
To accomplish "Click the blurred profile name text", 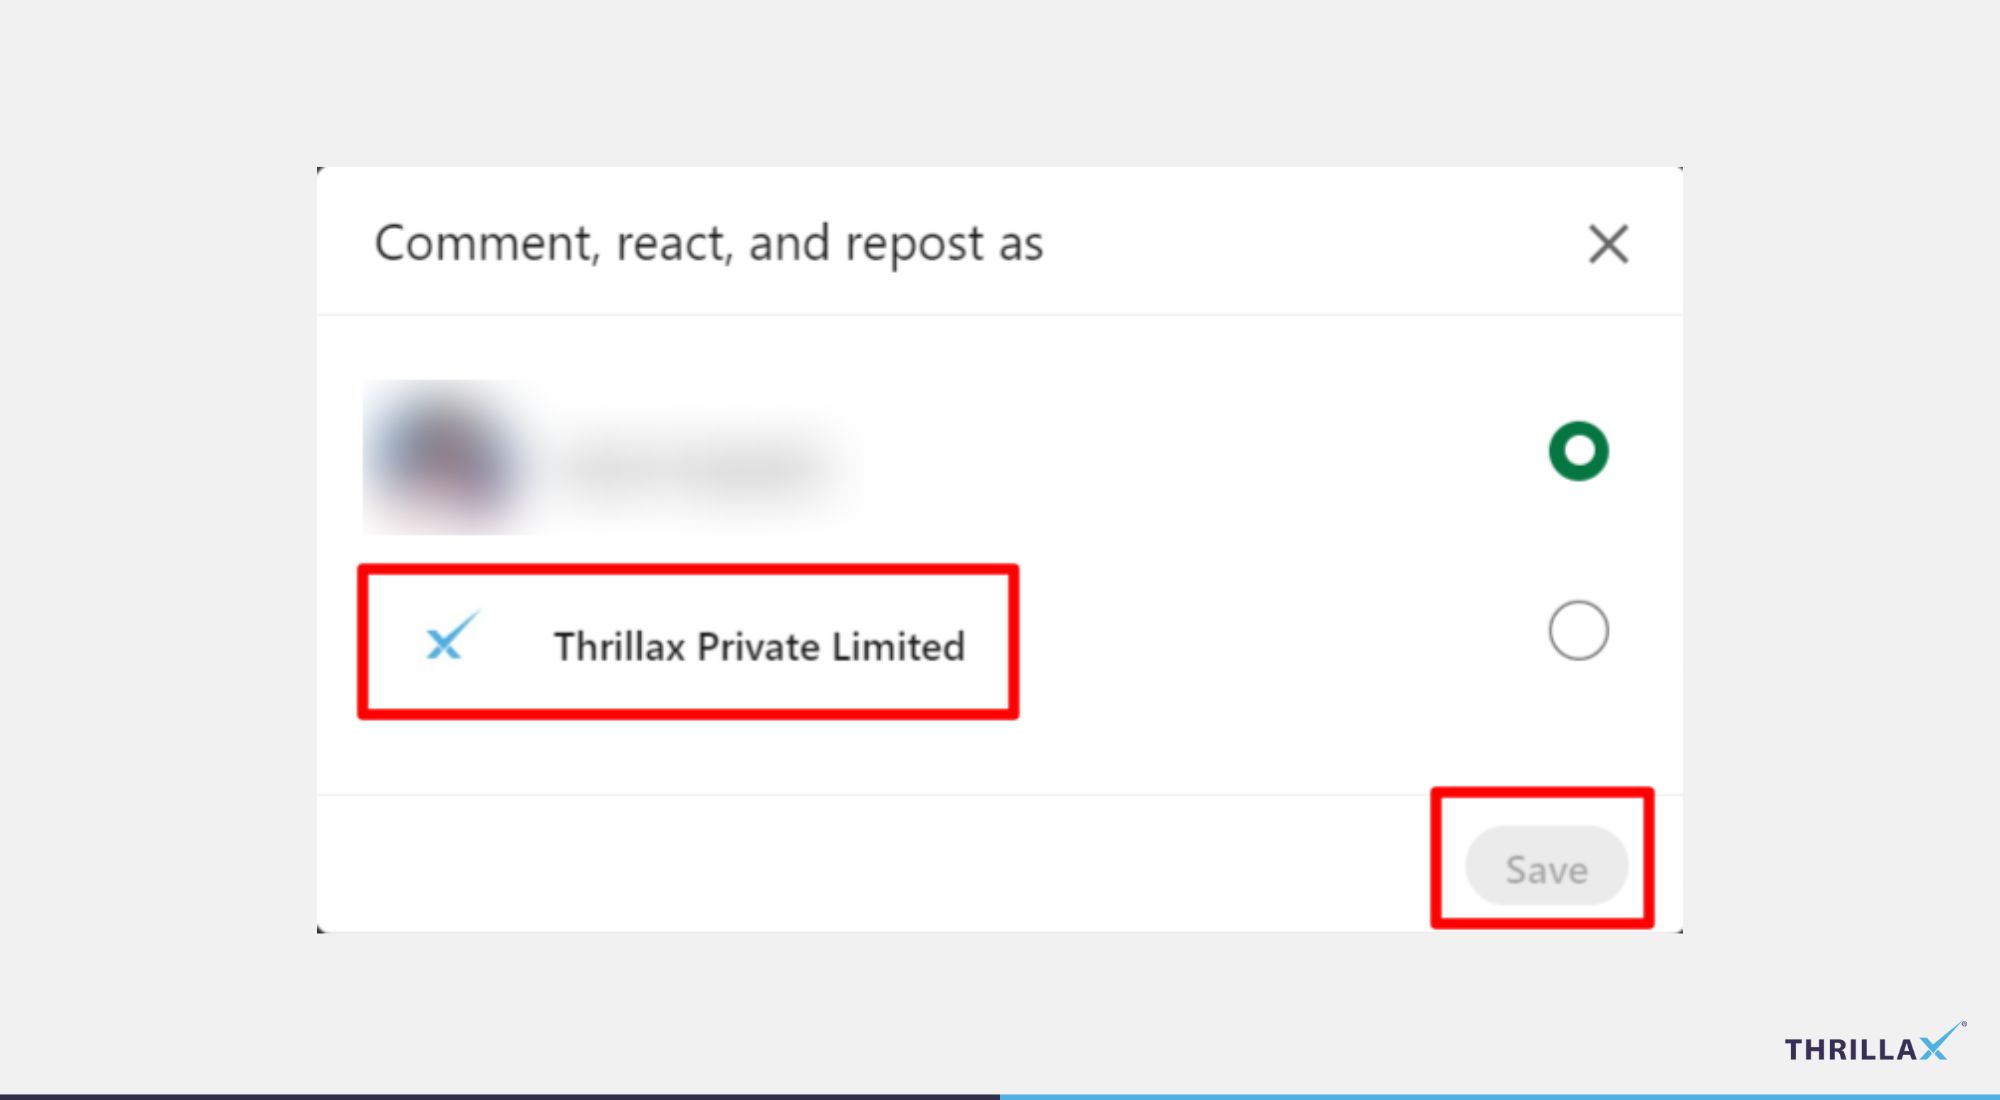I will pyautogui.click(x=698, y=464).
